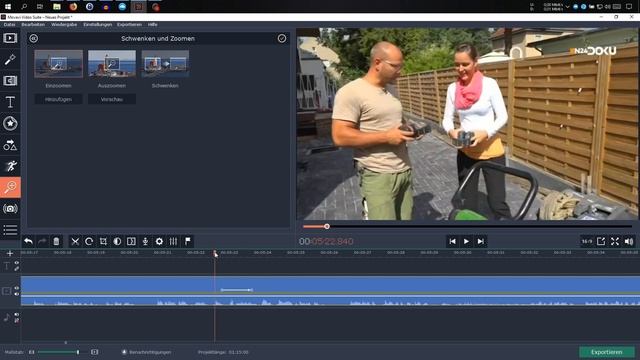Open the transition wizard icon
Screen dimensions: 640x360
pos(131,241)
